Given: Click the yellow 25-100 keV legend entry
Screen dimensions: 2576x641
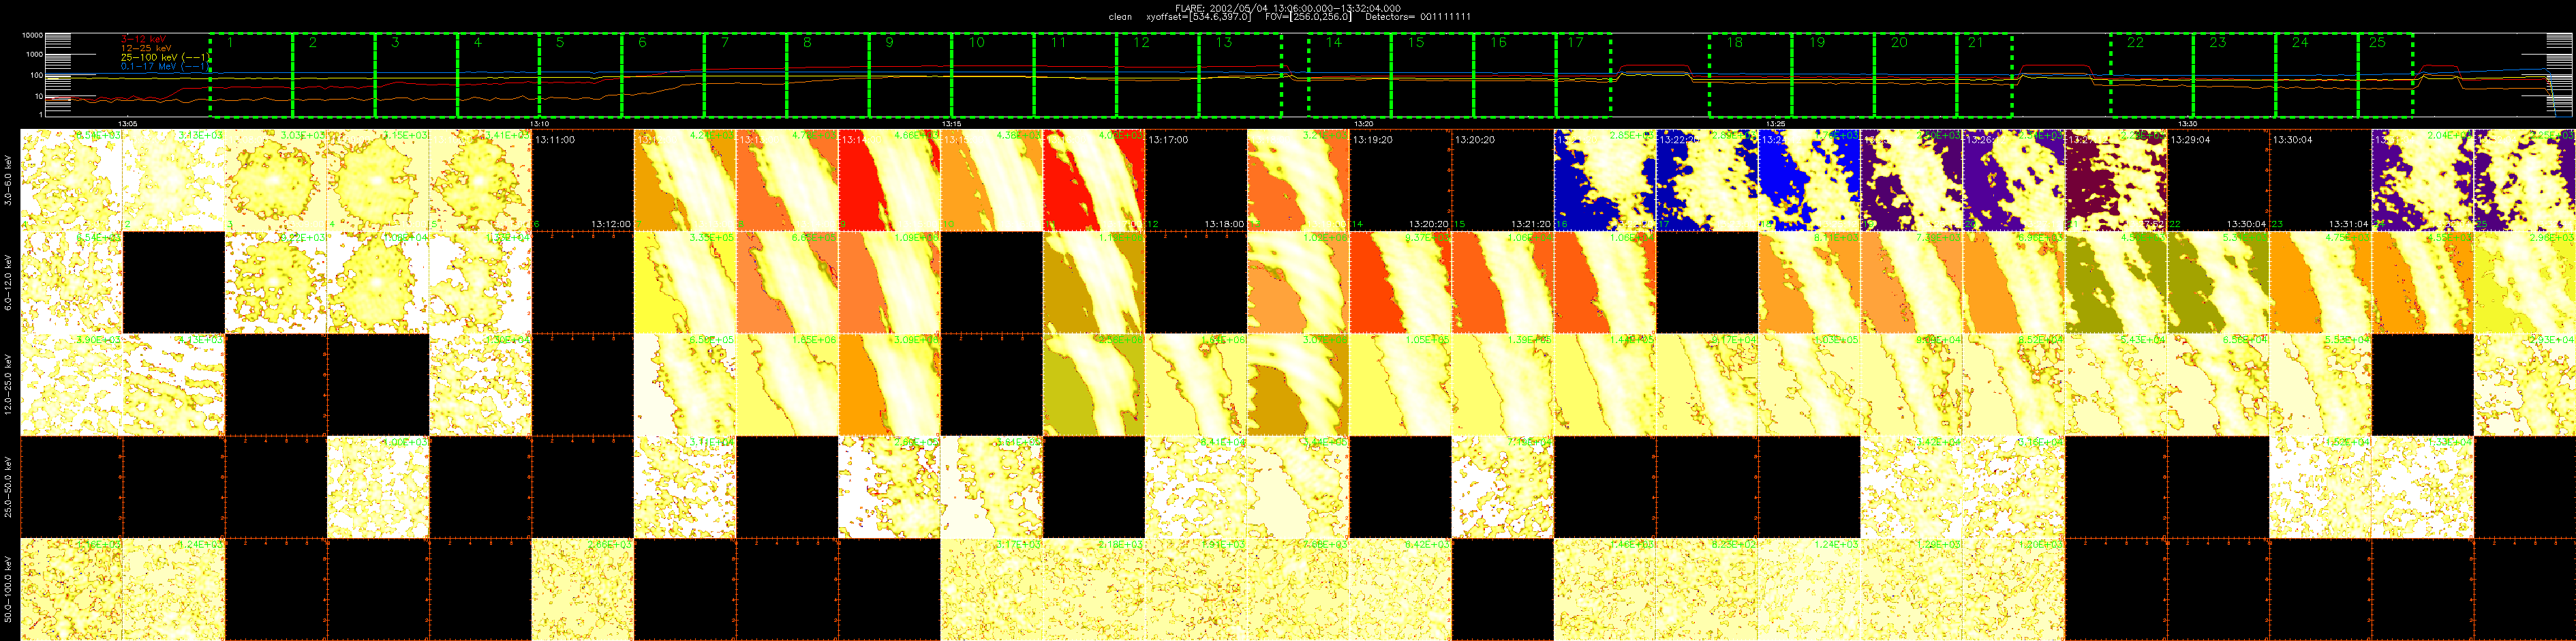Looking at the screenshot, I should coord(164,57).
